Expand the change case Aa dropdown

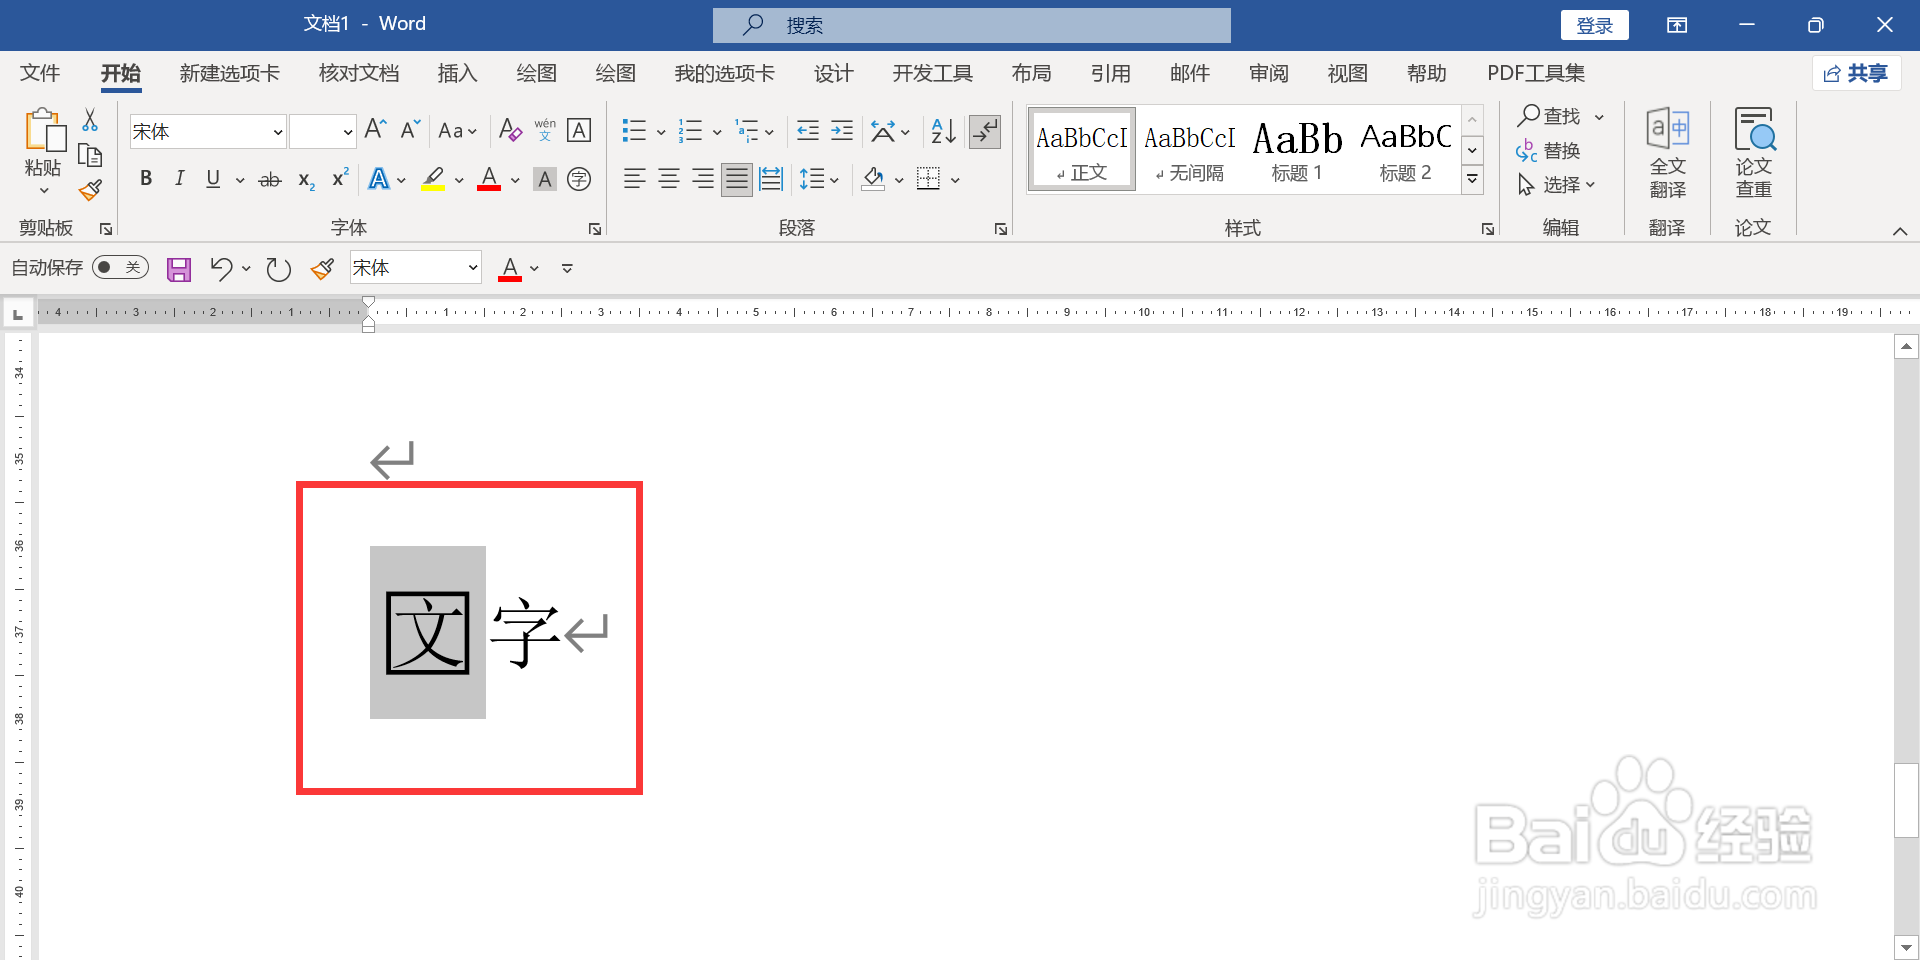(x=458, y=130)
